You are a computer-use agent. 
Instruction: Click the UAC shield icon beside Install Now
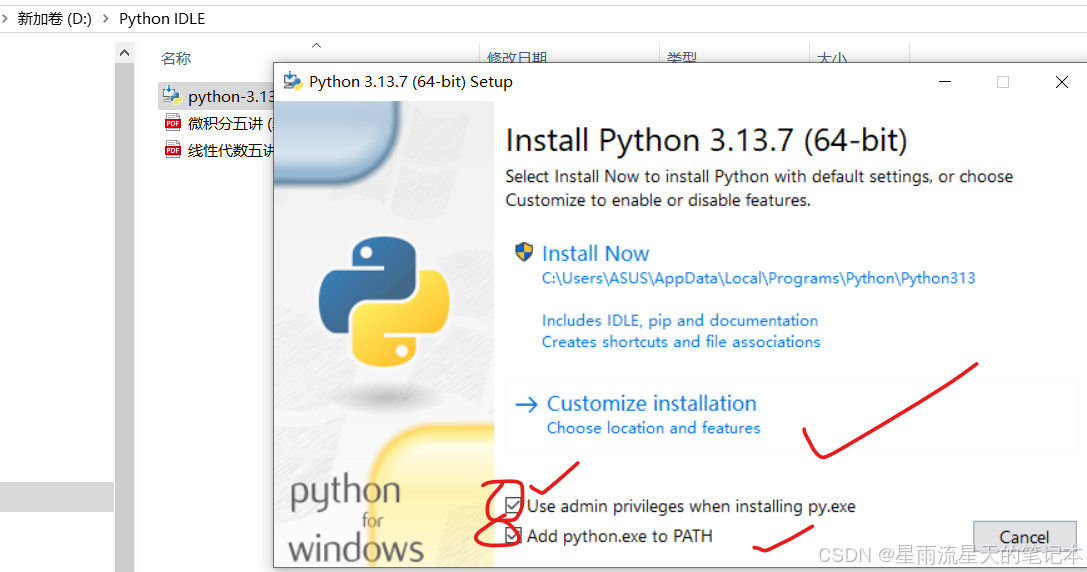click(524, 252)
